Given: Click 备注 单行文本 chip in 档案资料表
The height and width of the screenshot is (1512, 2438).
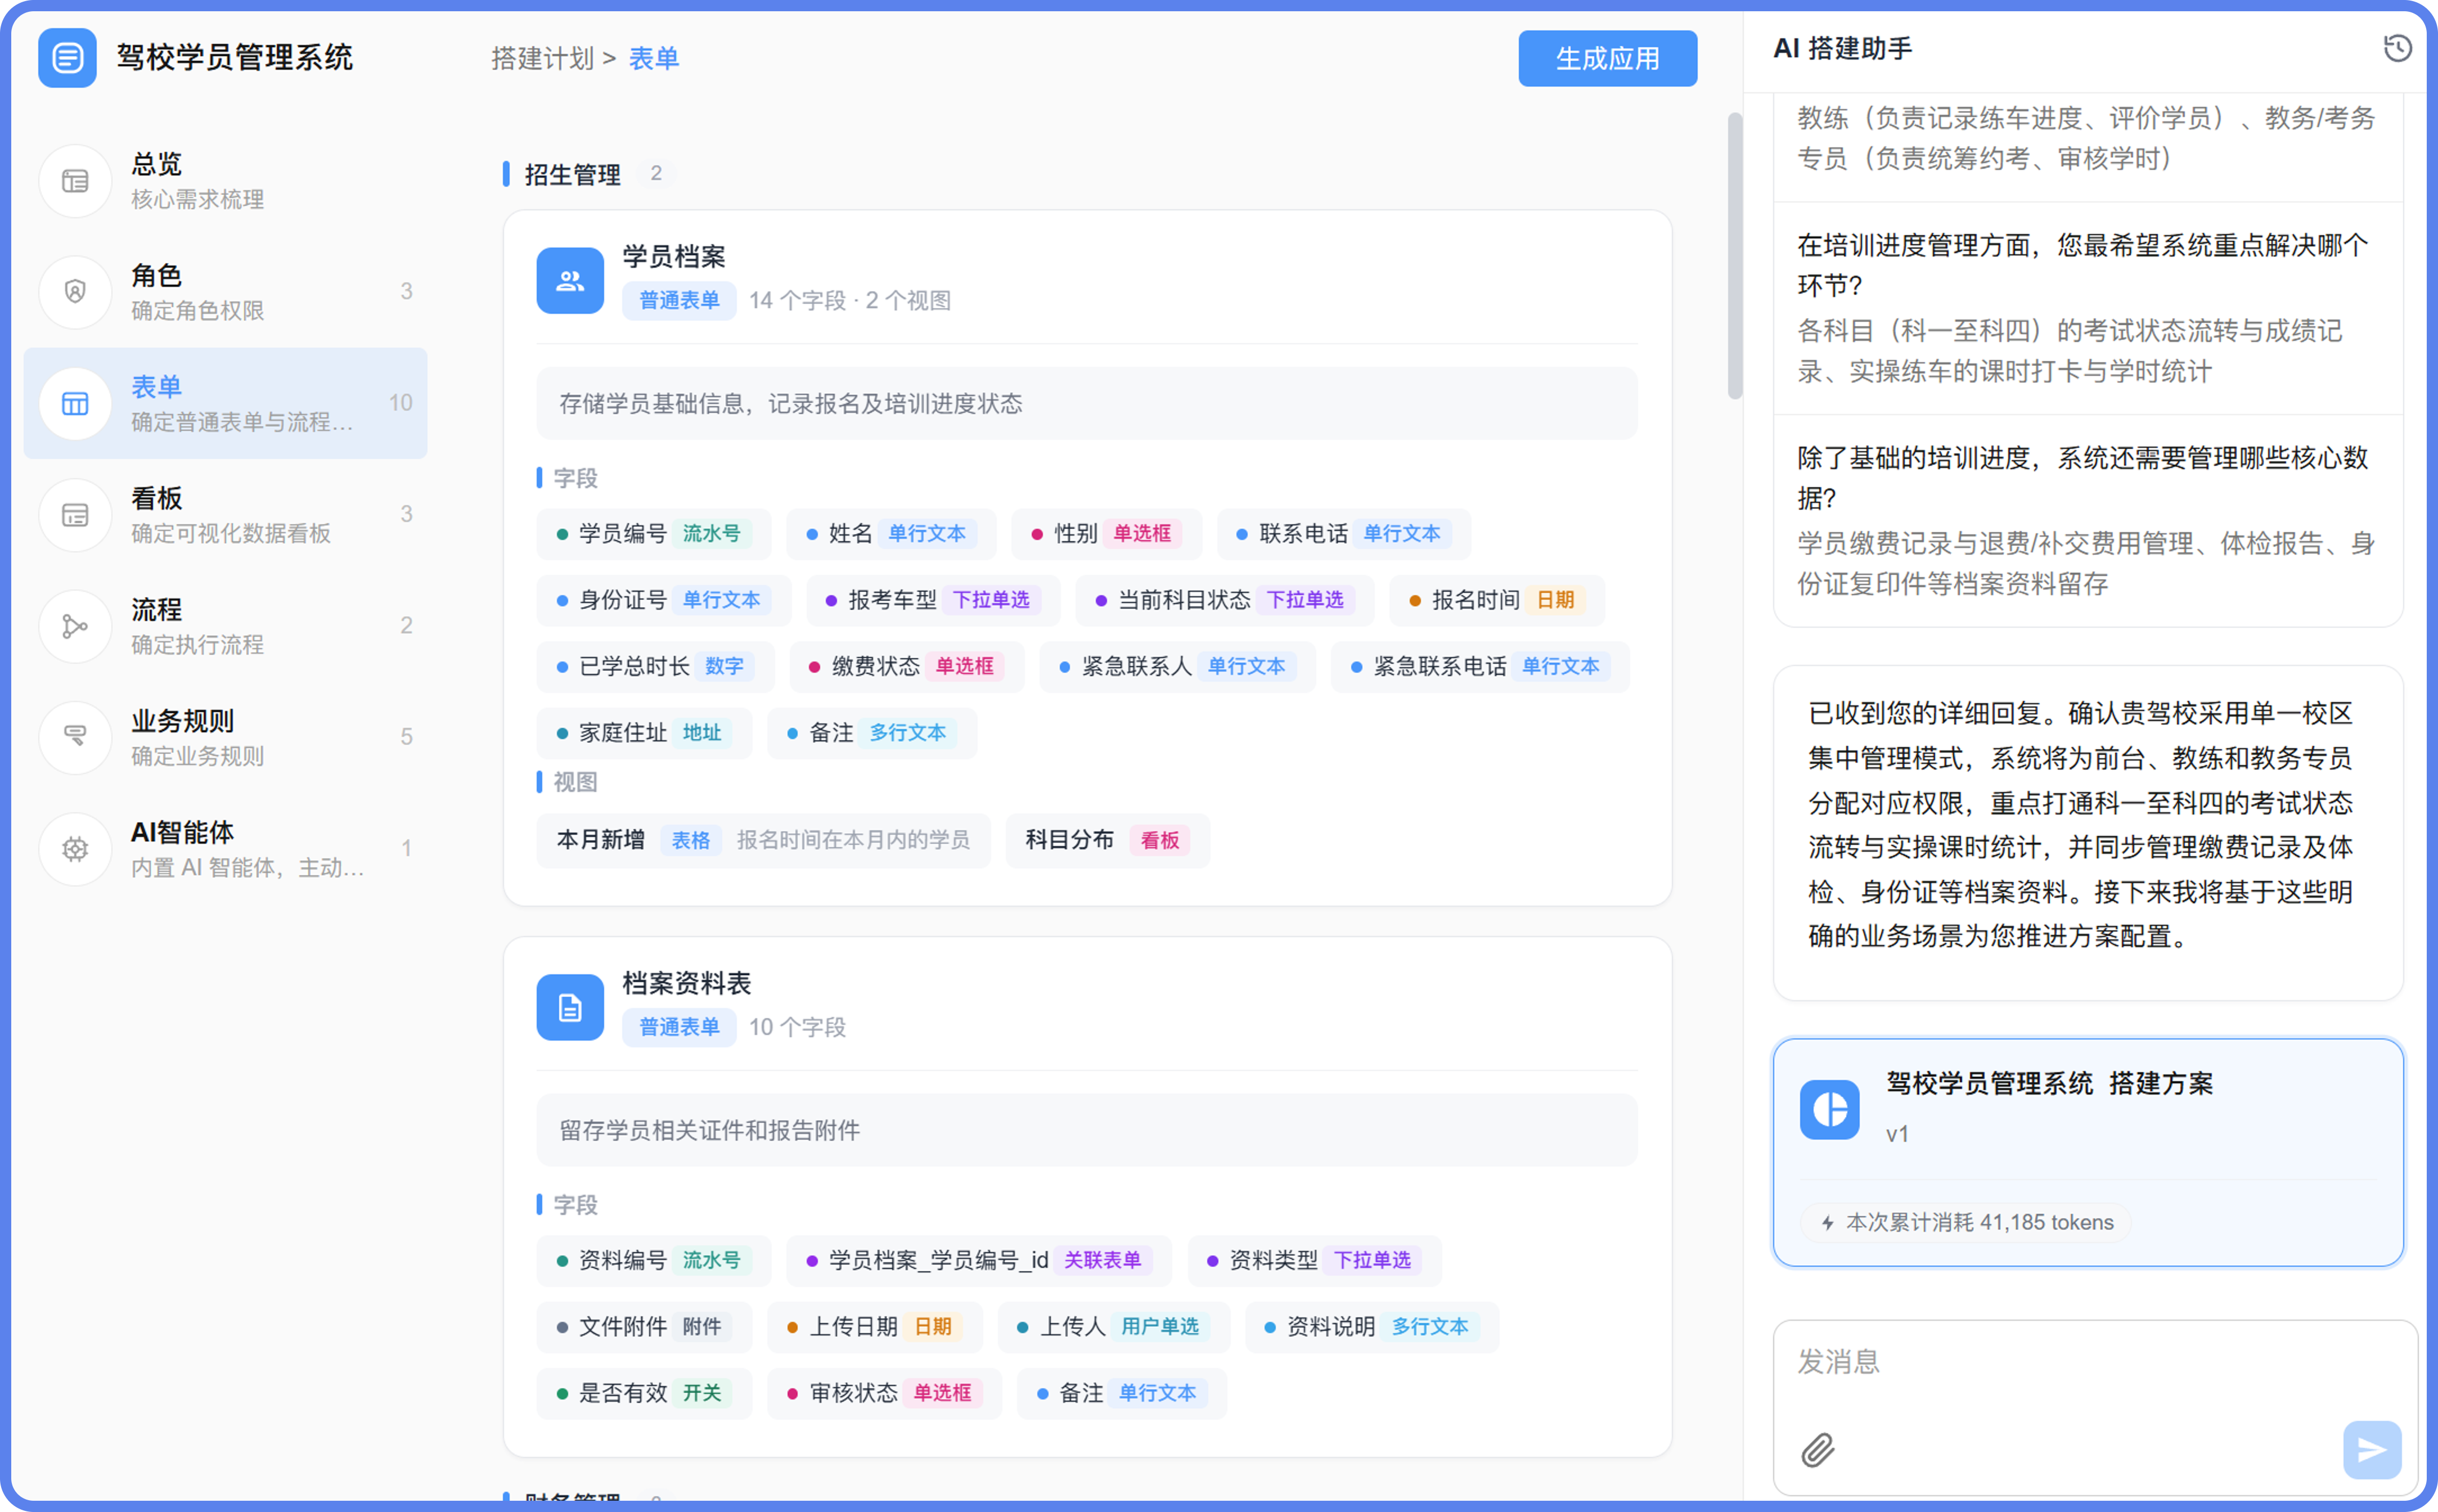Looking at the screenshot, I should point(1122,1394).
